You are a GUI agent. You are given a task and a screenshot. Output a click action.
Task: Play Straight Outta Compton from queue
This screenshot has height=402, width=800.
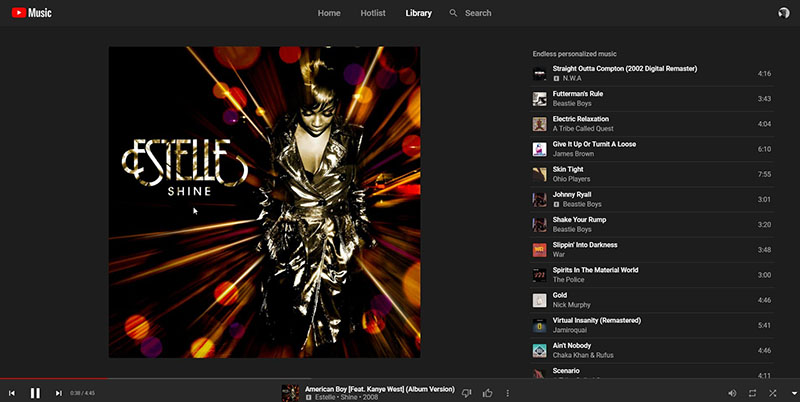pyautogui.click(x=652, y=73)
